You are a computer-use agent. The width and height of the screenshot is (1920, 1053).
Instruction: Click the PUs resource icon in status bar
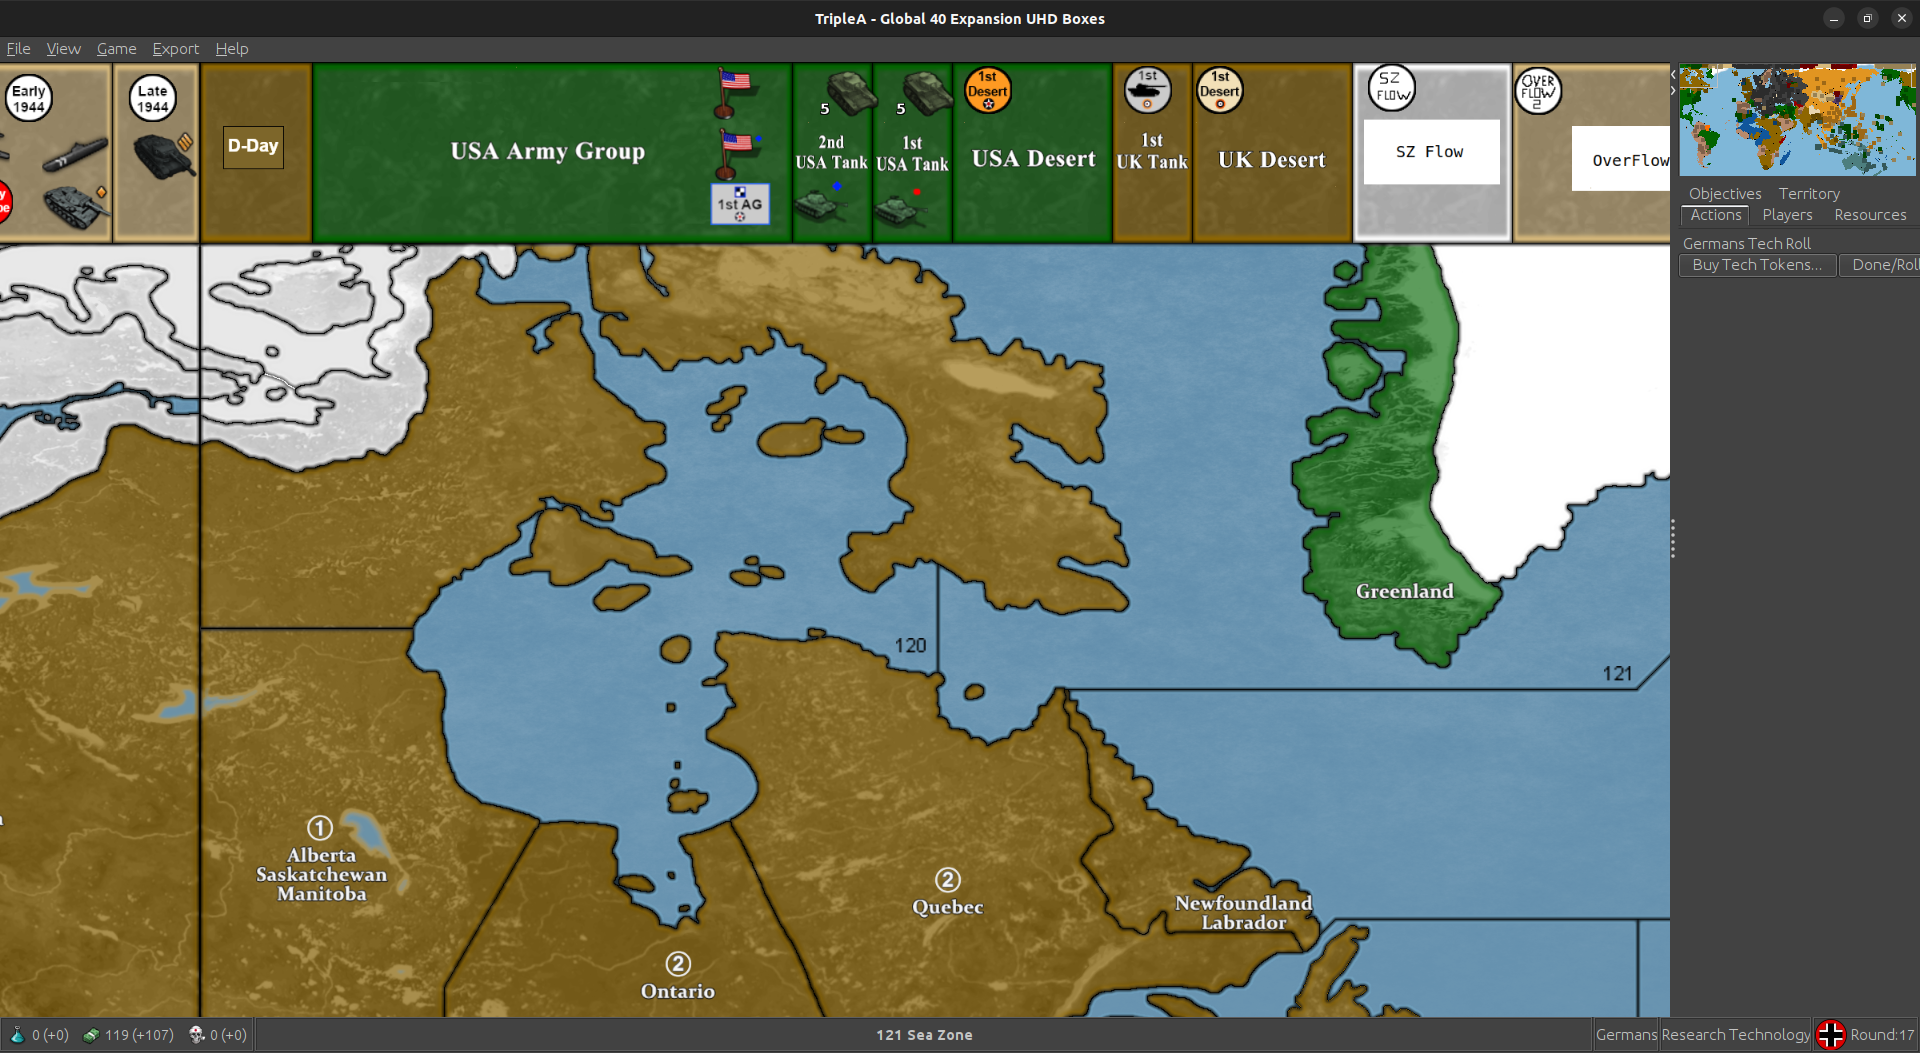pos(91,1035)
